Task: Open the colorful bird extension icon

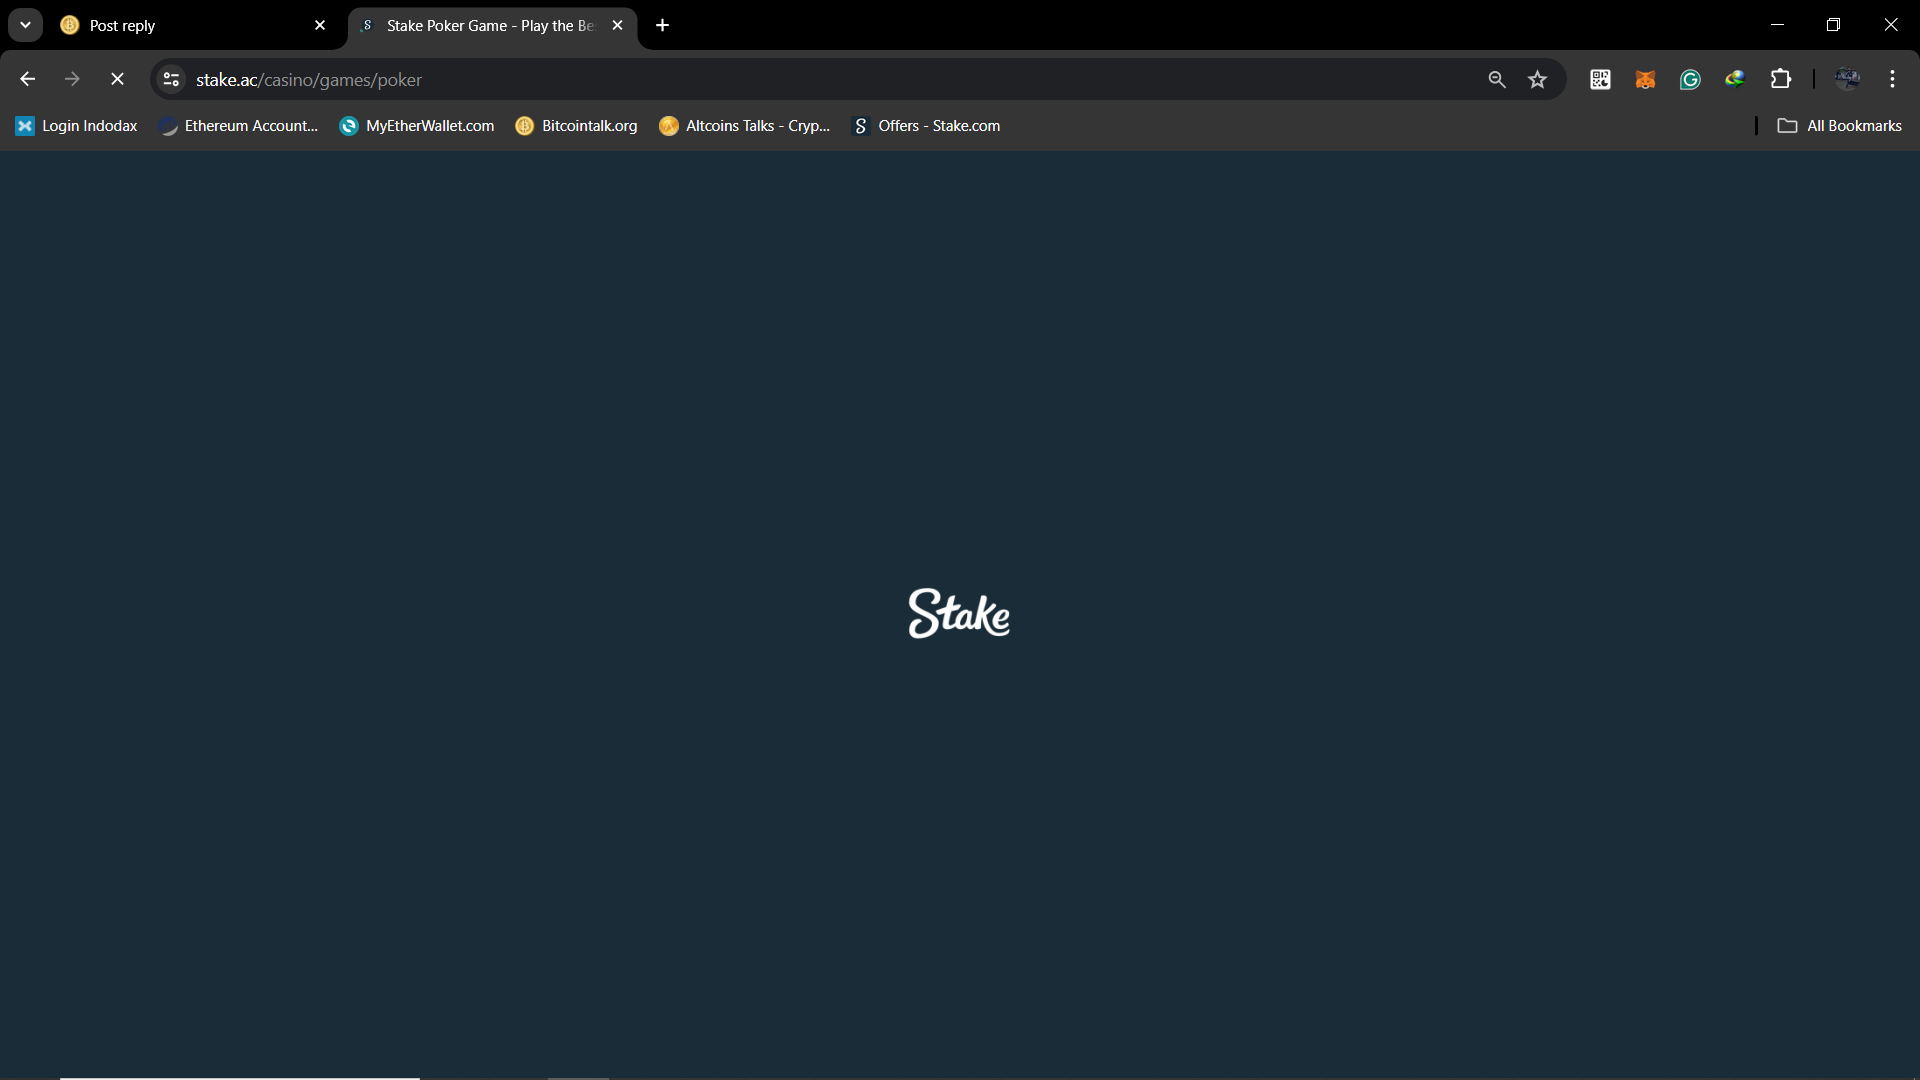Action: point(1735,79)
